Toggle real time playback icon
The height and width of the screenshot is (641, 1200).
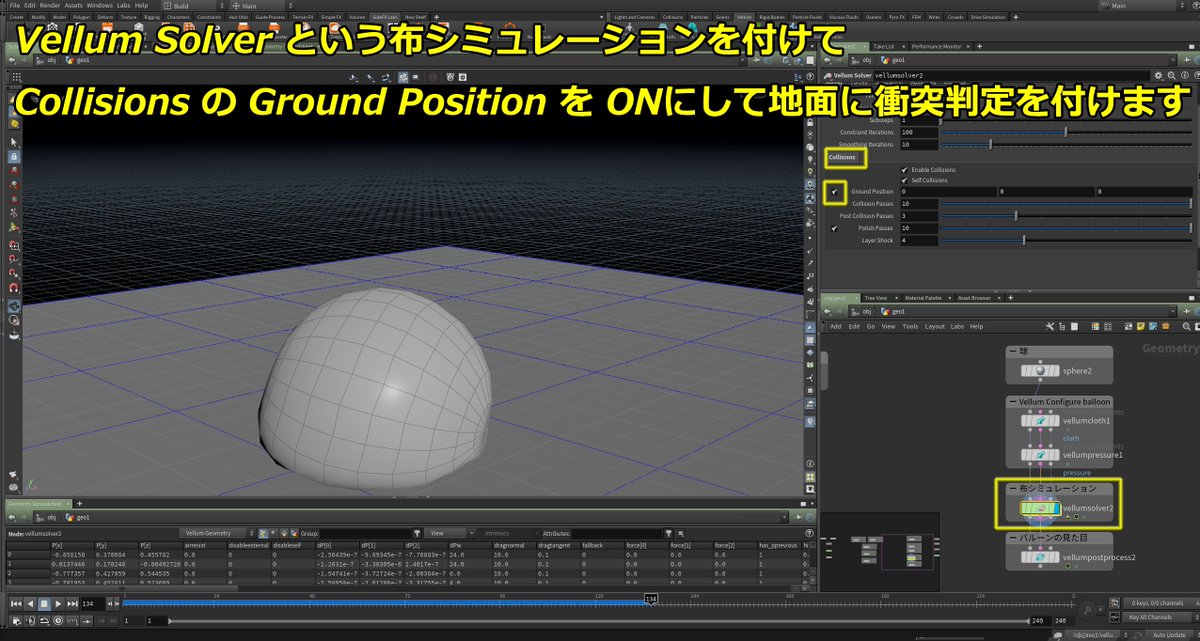[58, 621]
